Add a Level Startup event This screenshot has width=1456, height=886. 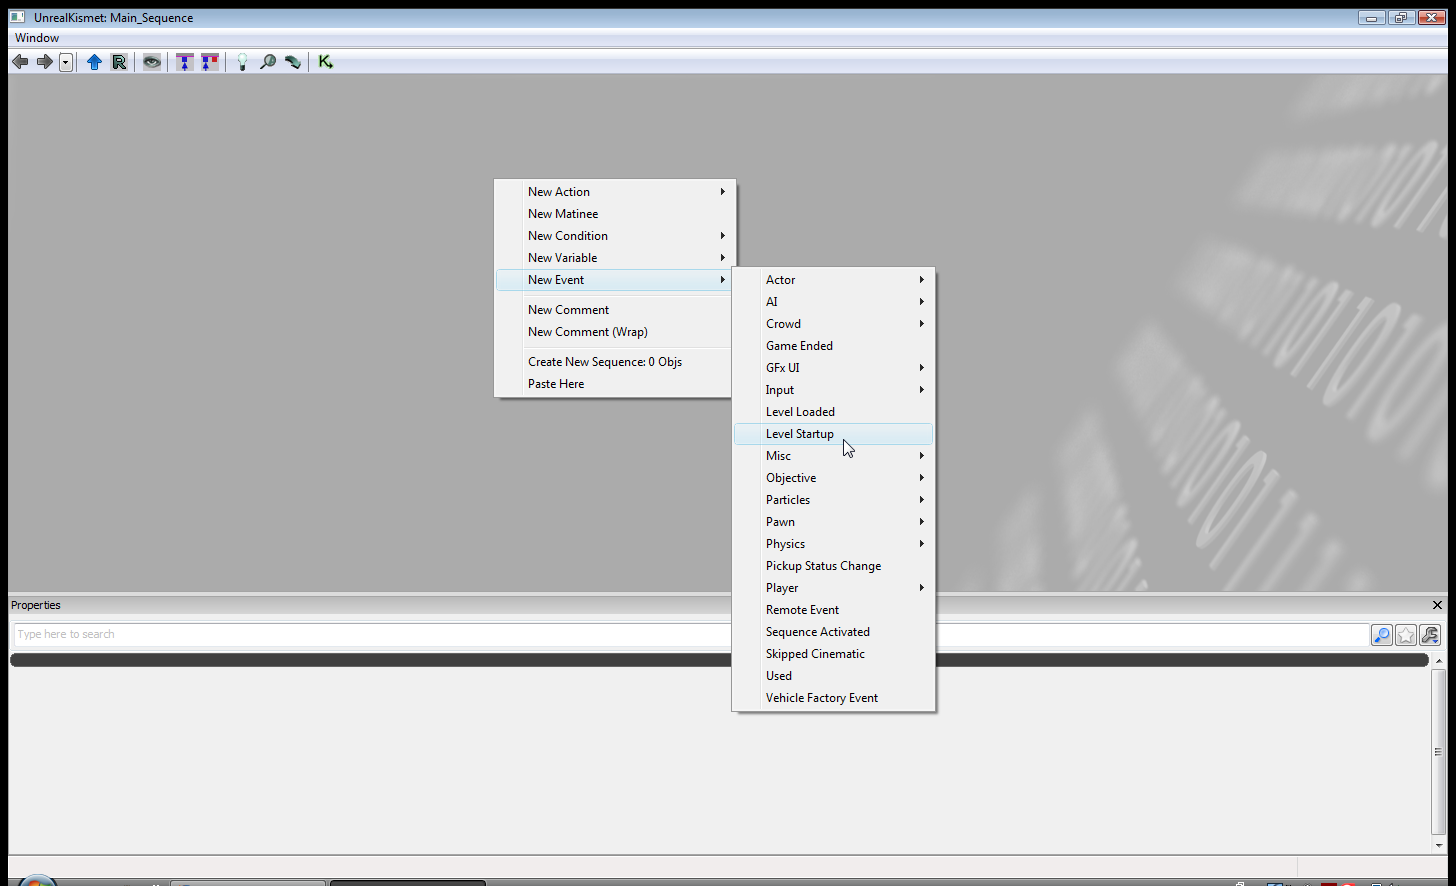pyautogui.click(x=834, y=434)
